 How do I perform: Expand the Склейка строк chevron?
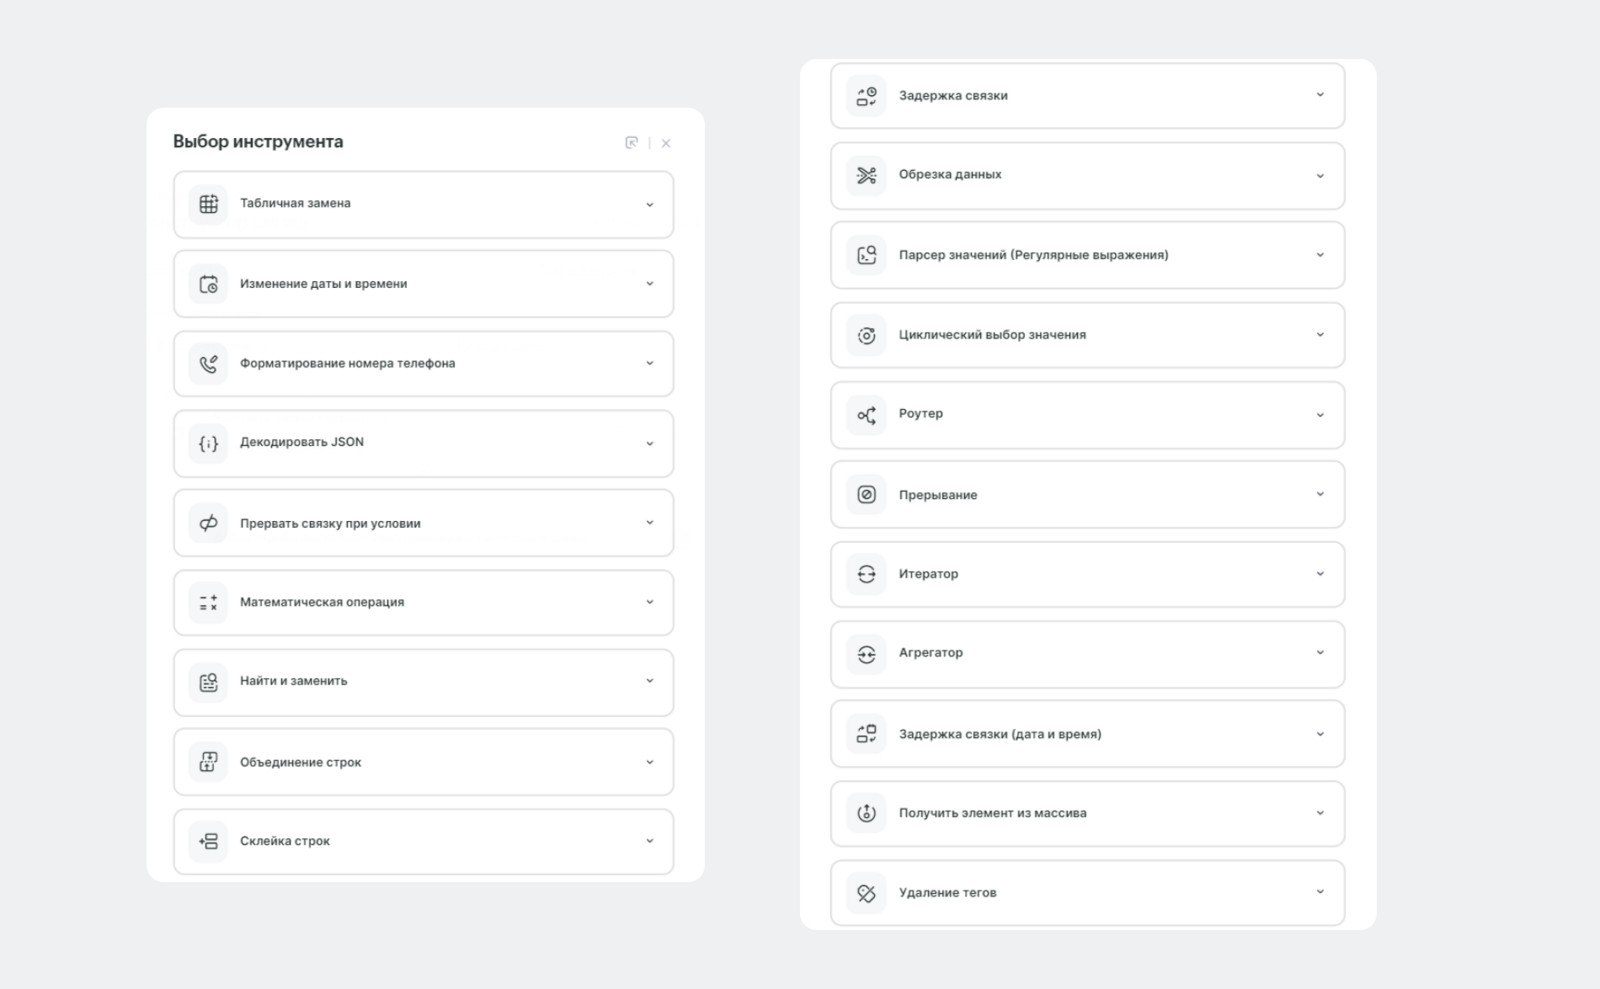coord(649,841)
